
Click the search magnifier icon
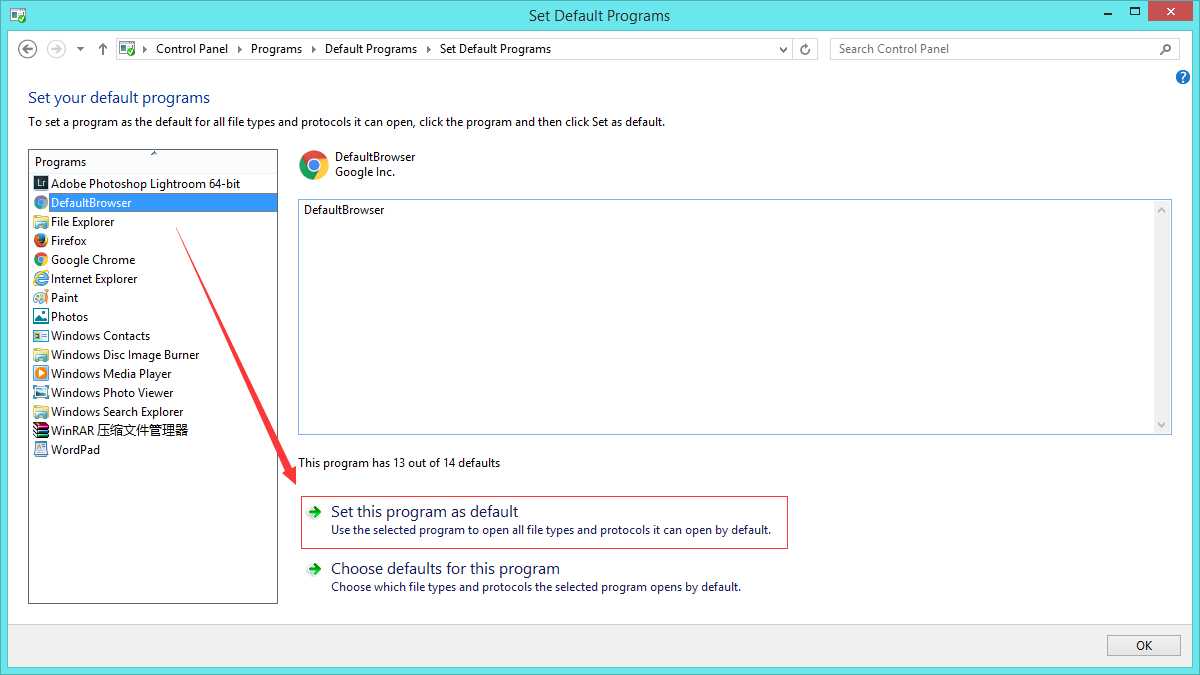pos(1165,49)
